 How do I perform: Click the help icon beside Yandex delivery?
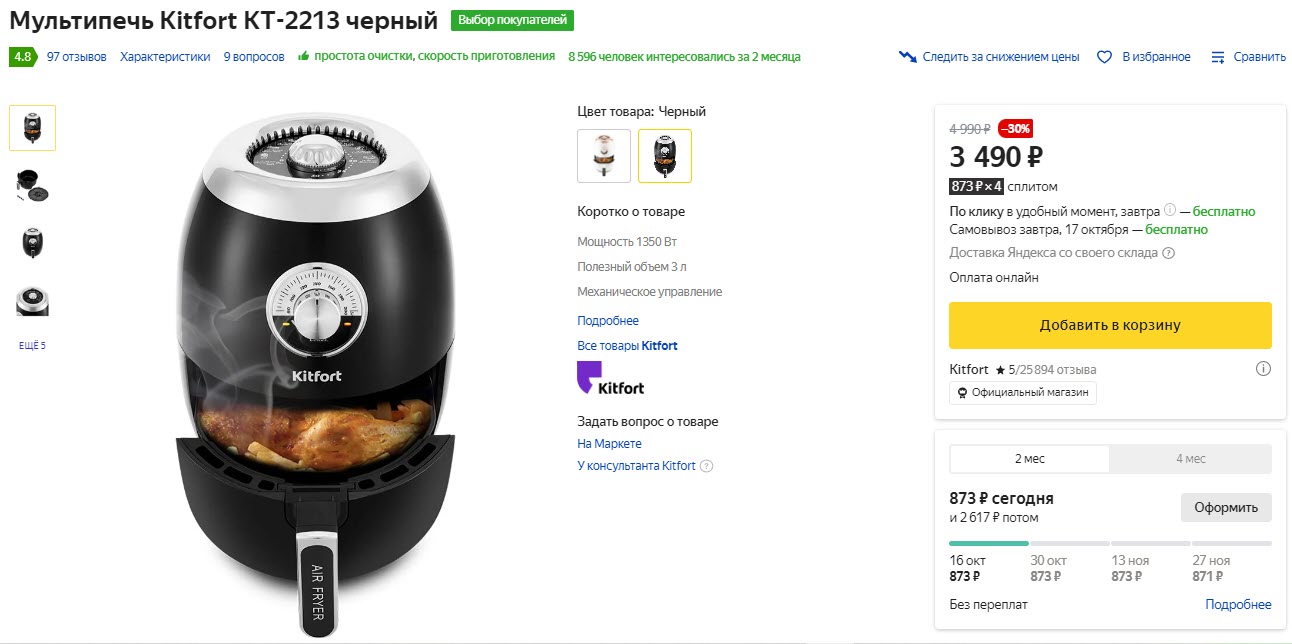(1169, 253)
